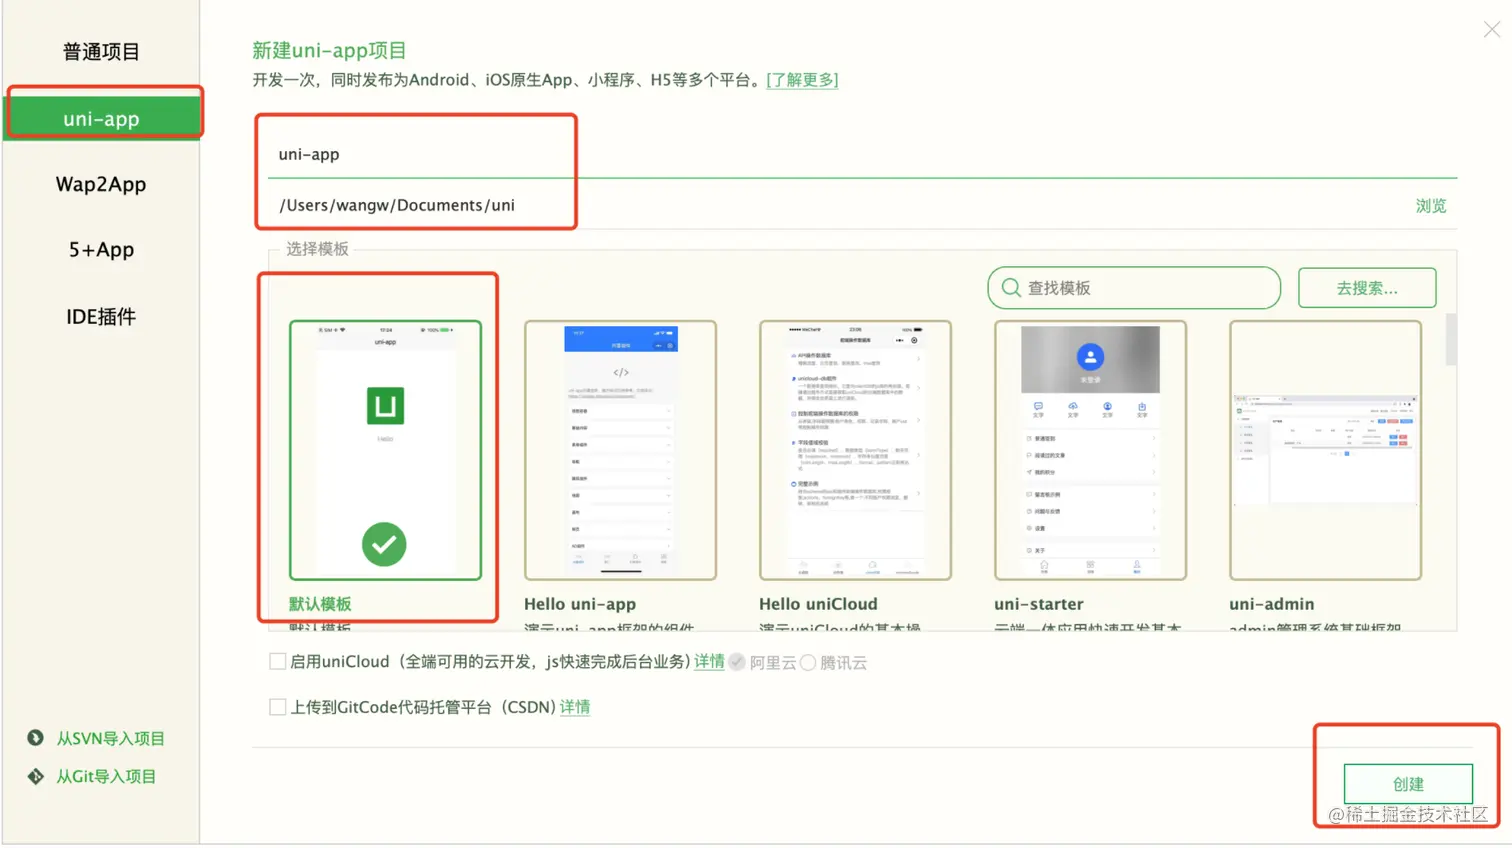
Task: Select the 腾讯云 radio option
Action: pos(808,662)
